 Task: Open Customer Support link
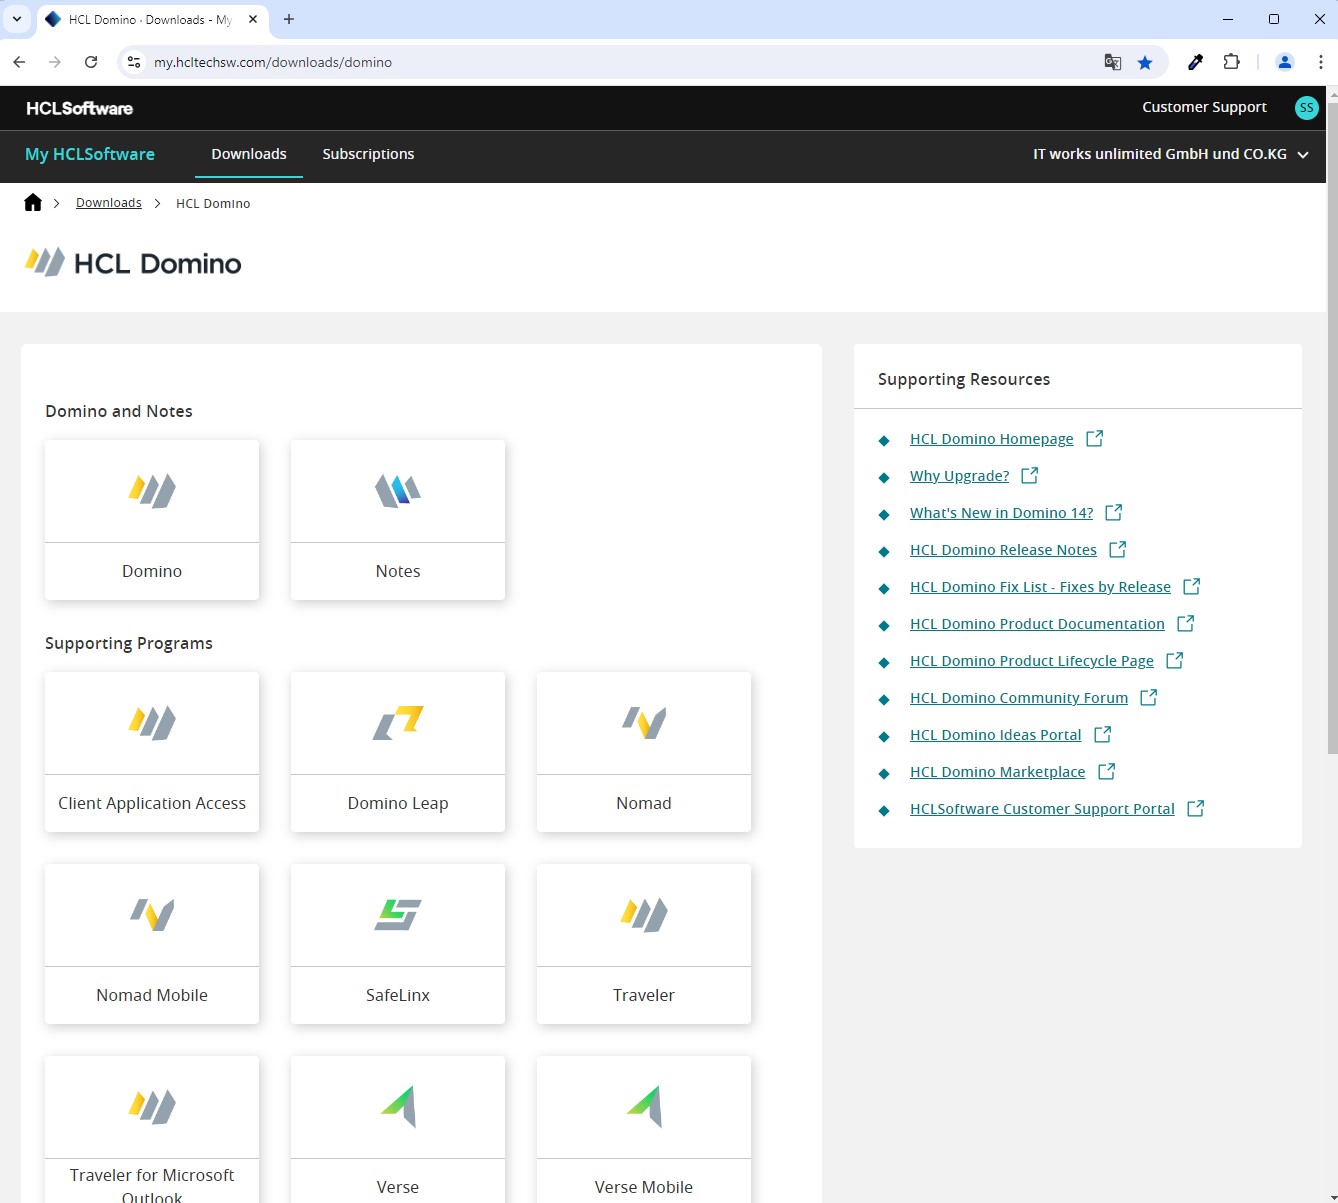point(1204,107)
